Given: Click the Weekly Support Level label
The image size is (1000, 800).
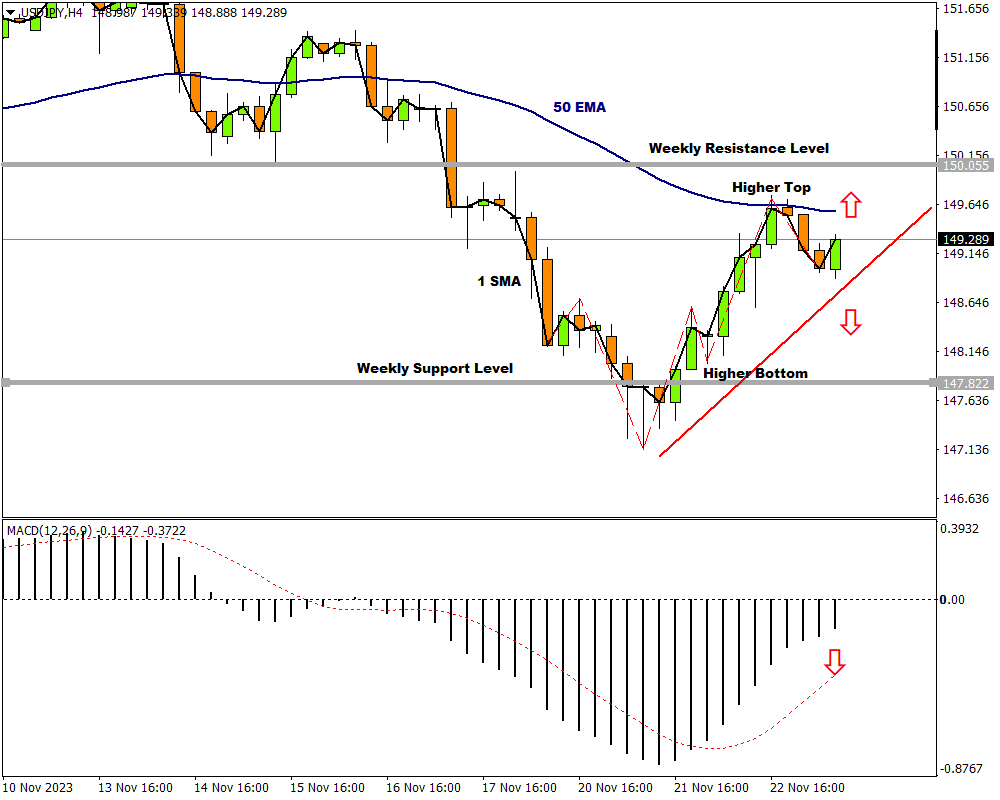Looking at the screenshot, I should coord(434,368).
